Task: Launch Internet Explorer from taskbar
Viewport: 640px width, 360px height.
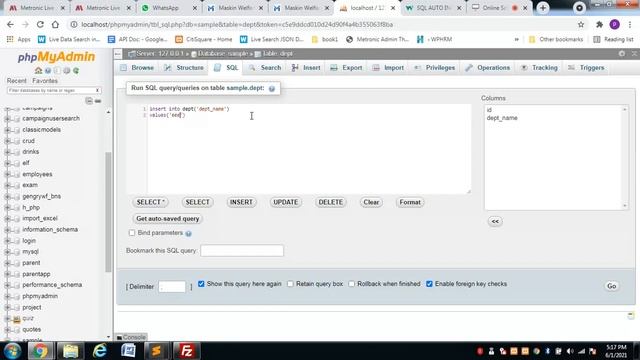Action: point(100,351)
